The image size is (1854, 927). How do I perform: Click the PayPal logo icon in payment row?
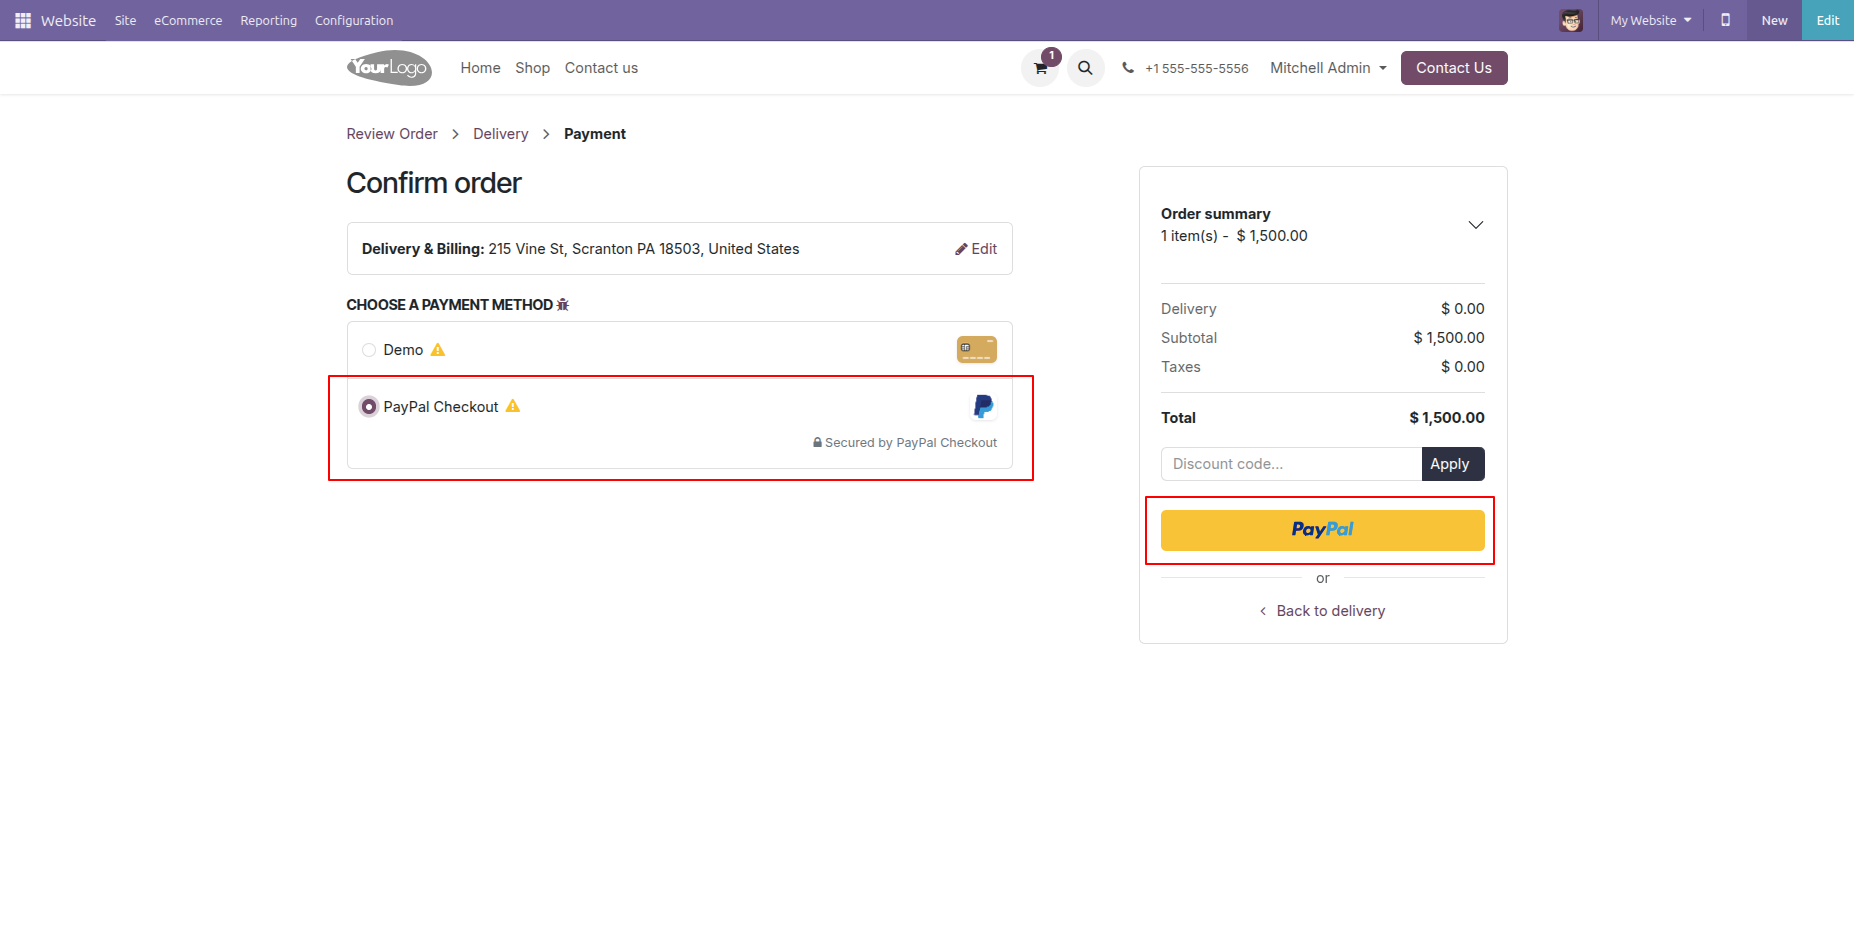point(984,406)
